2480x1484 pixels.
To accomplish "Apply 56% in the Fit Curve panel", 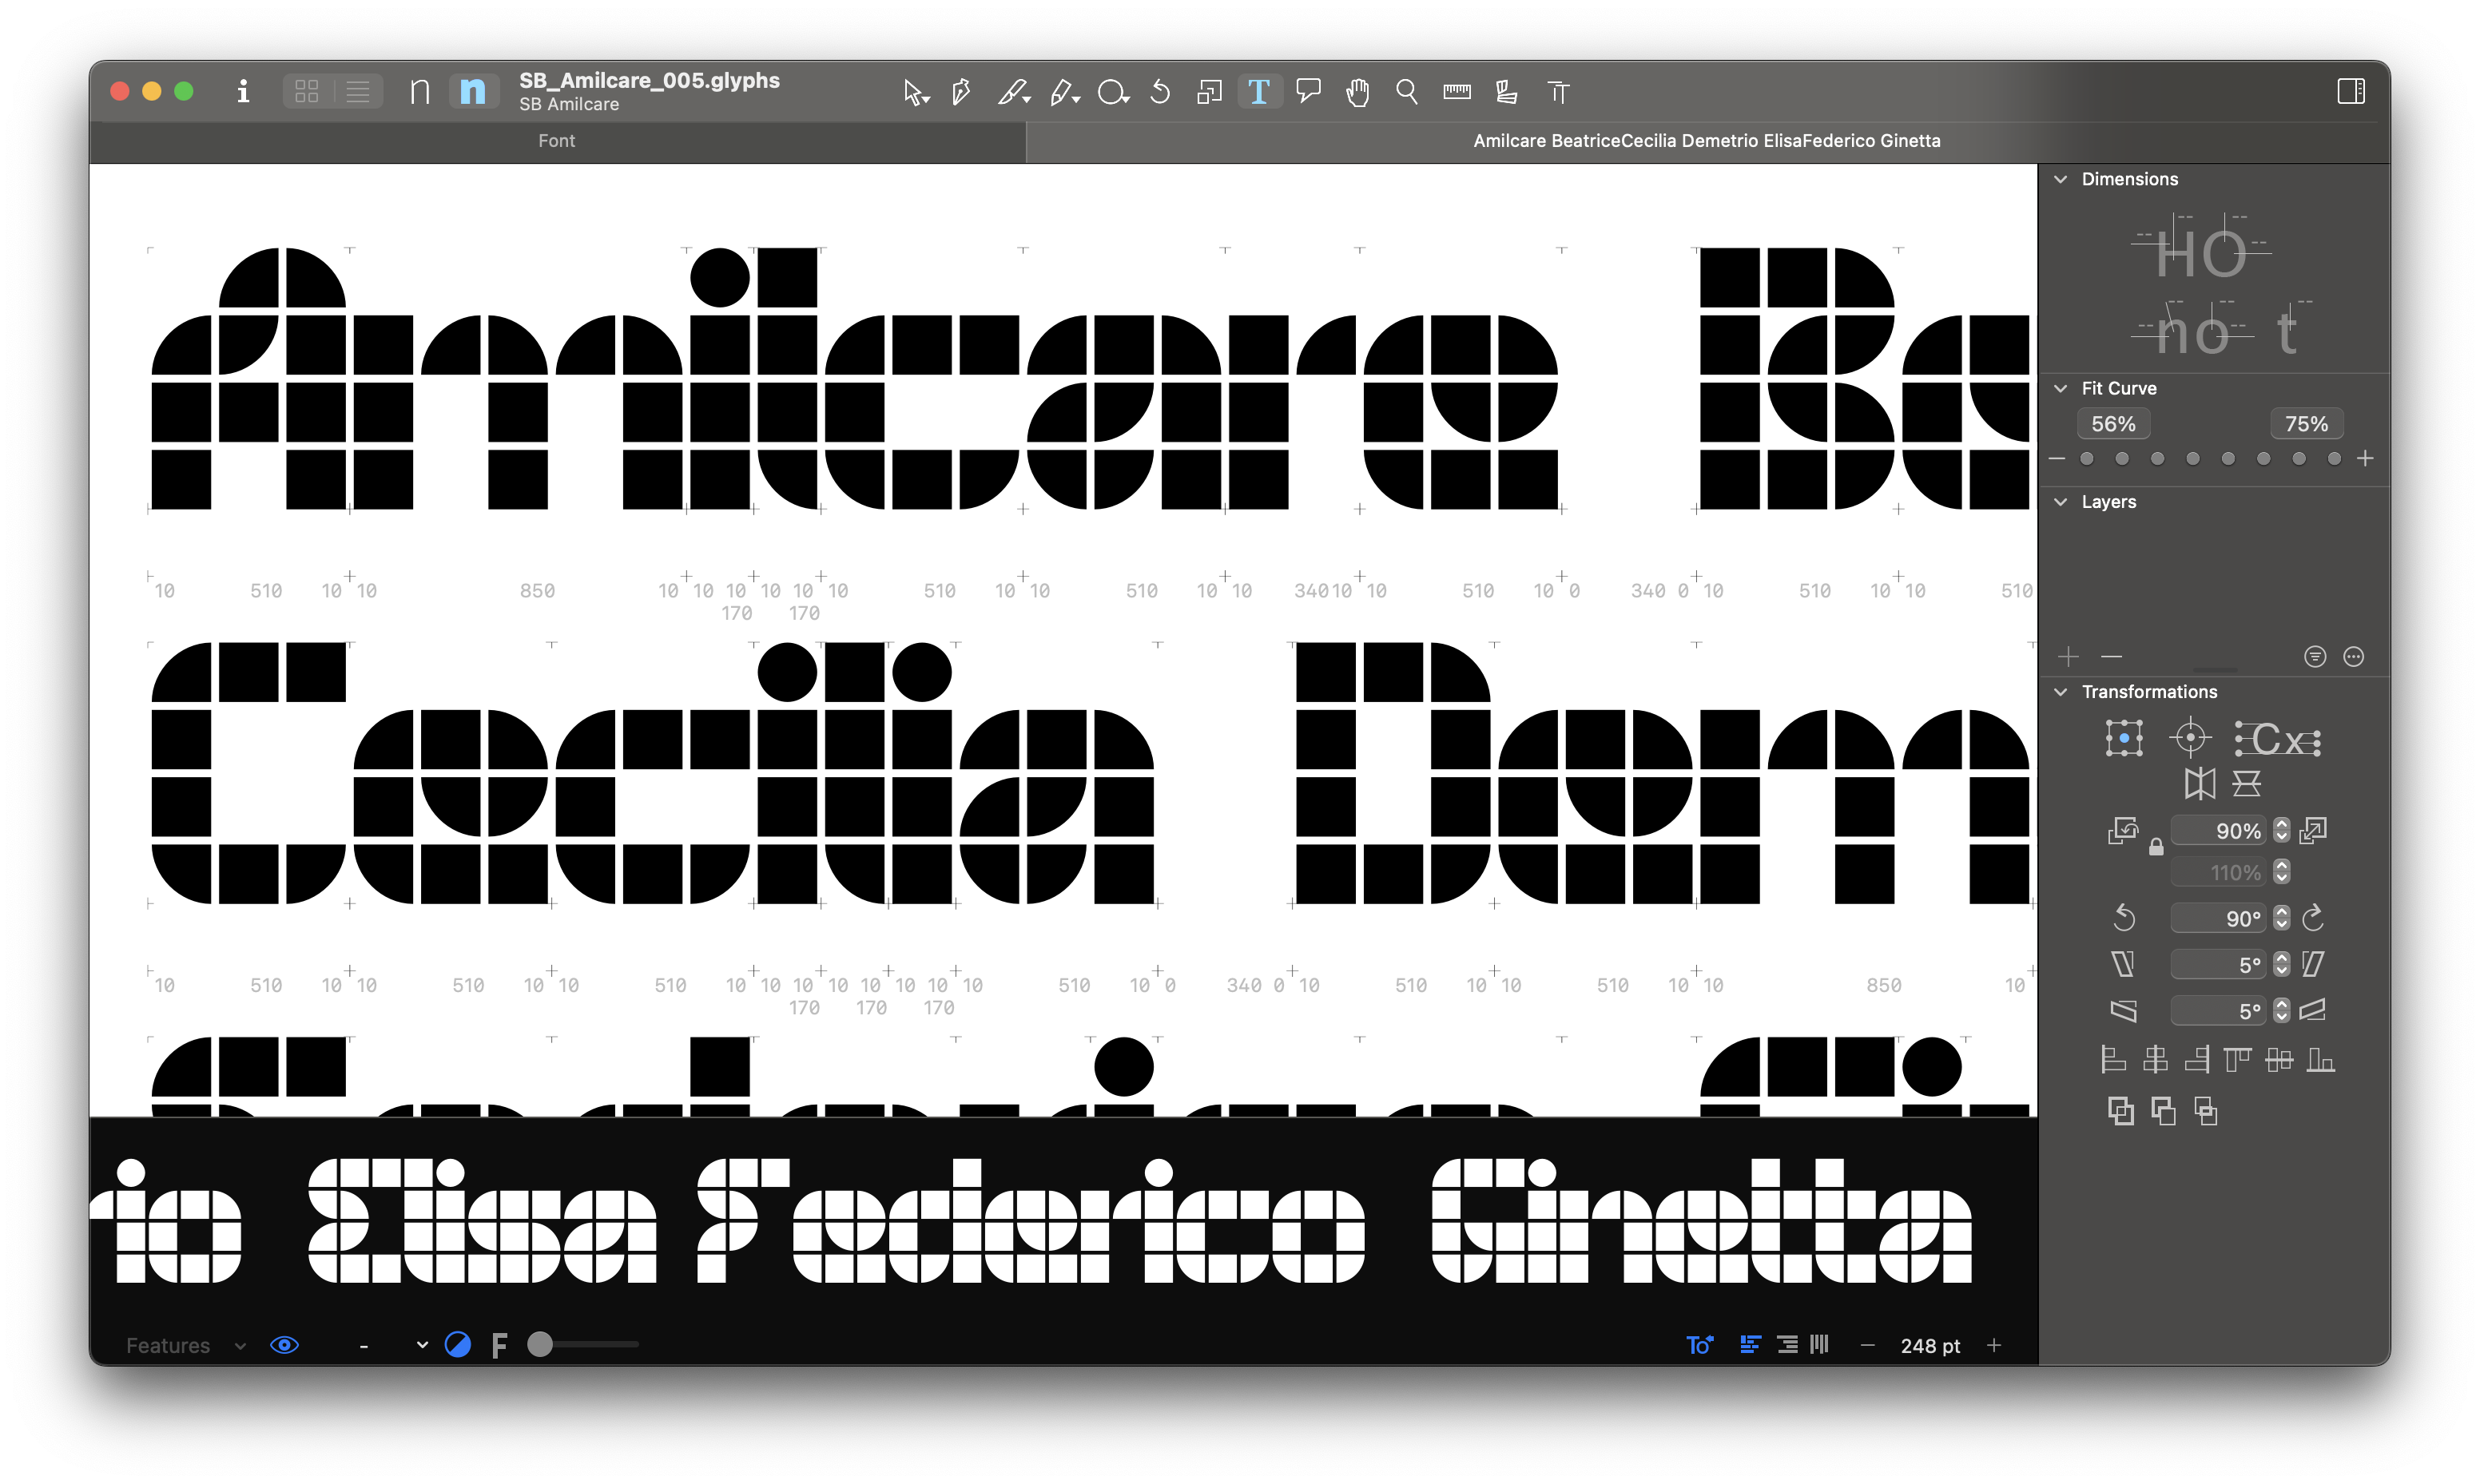I will pos(2113,423).
